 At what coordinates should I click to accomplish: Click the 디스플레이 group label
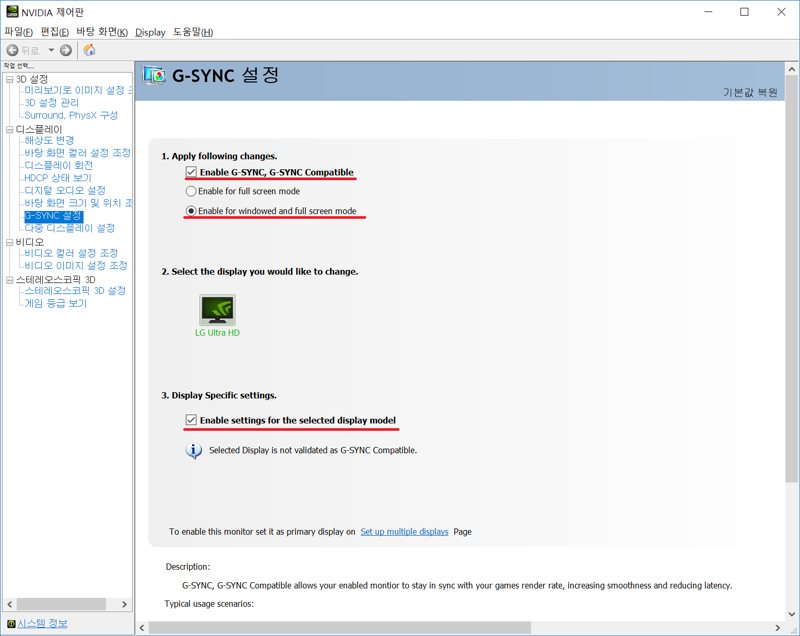(39, 129)
